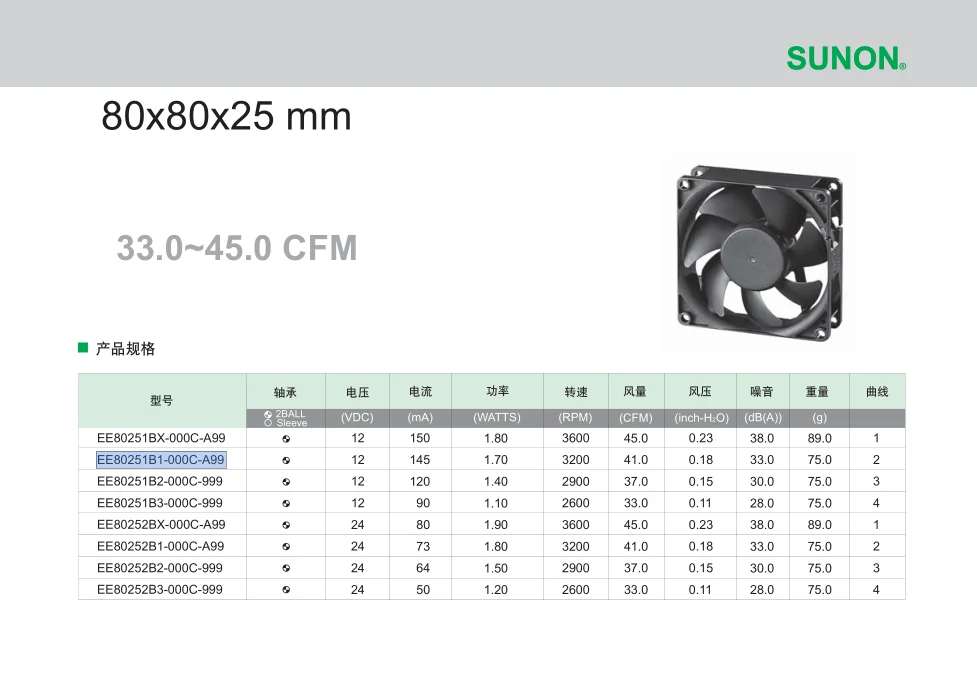Click the bearing symbol in the EE80251BX-000C-A99 row
977x683 pixels.
coord(286,439)
